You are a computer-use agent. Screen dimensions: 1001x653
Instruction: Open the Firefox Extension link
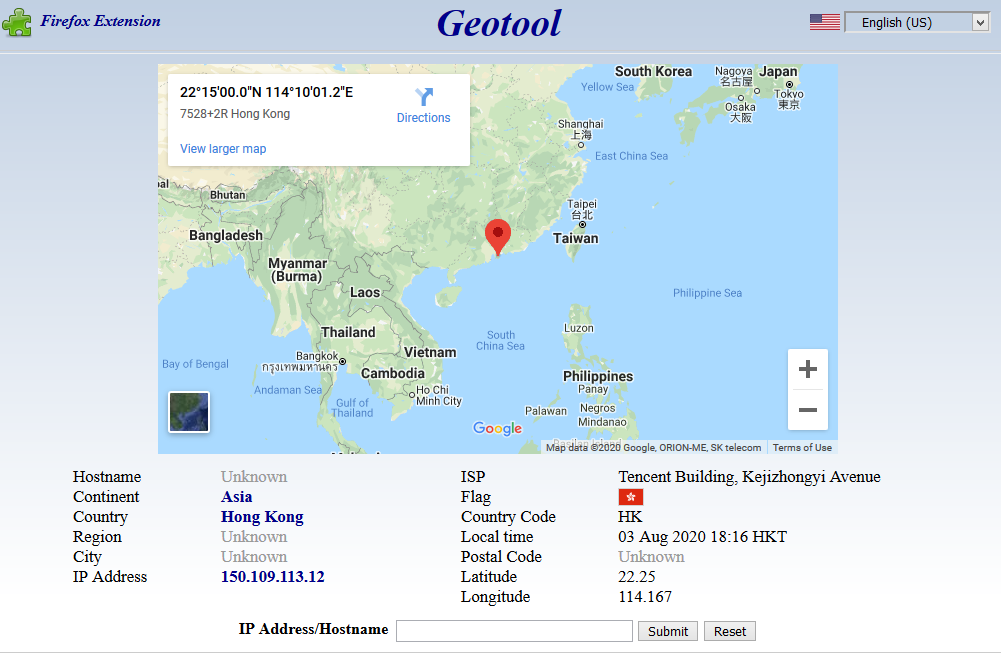[x=100, y=21]
